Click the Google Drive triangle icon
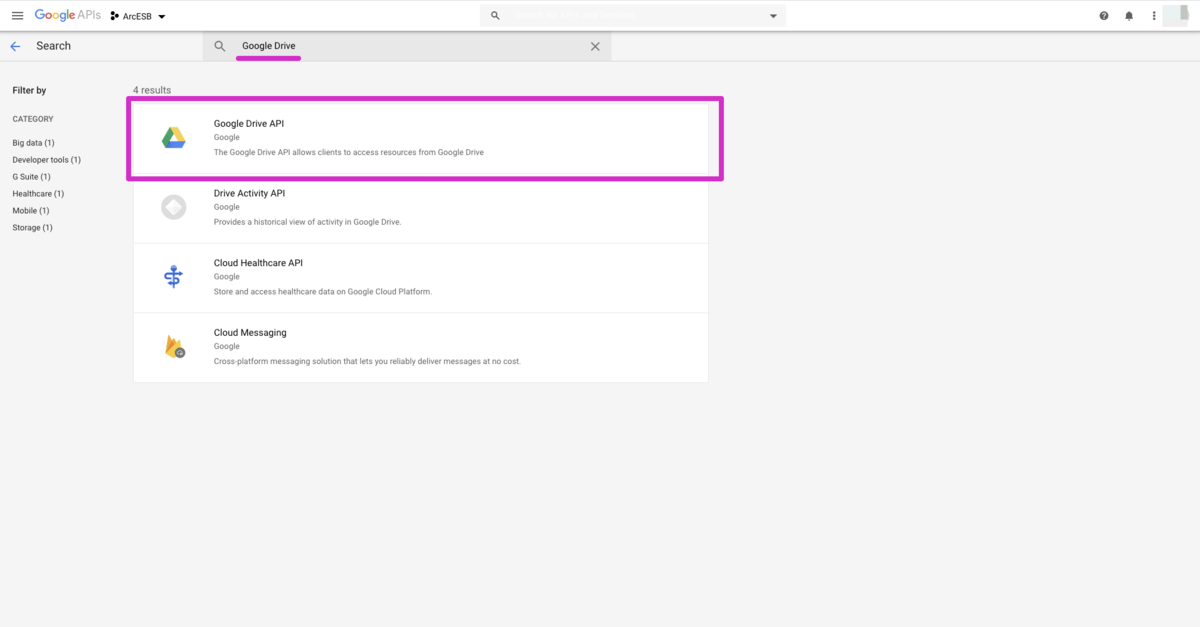The height and width of the screenshot is (627, 1200). tap(174, 138)
